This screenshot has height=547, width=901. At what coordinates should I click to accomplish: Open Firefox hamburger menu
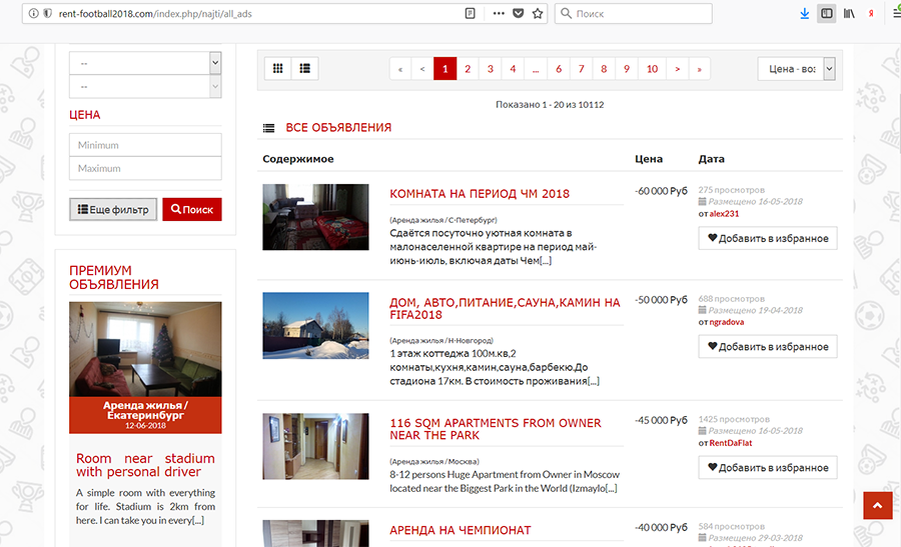pyautogui.click(x=896, y=13)
